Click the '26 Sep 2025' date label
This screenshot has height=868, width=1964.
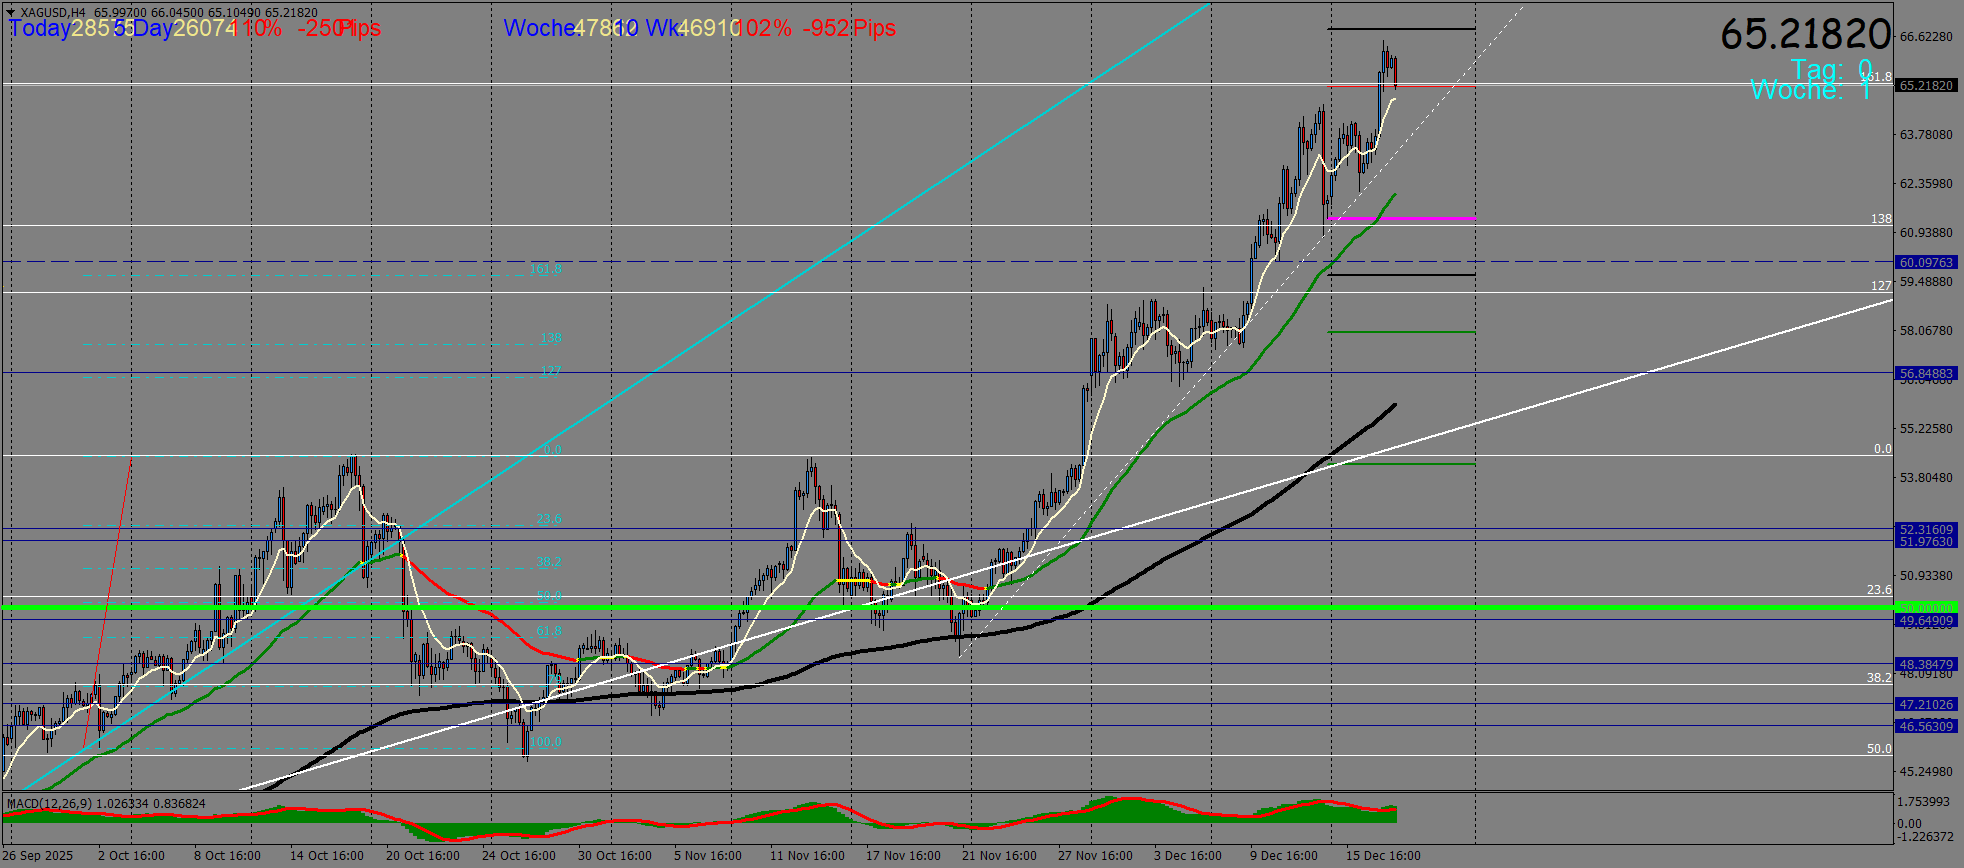39,856
